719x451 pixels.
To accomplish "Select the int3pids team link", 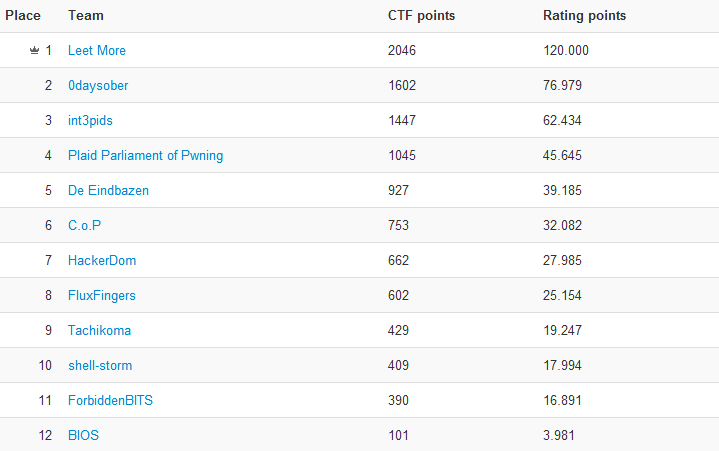I will tap(90, 121).
